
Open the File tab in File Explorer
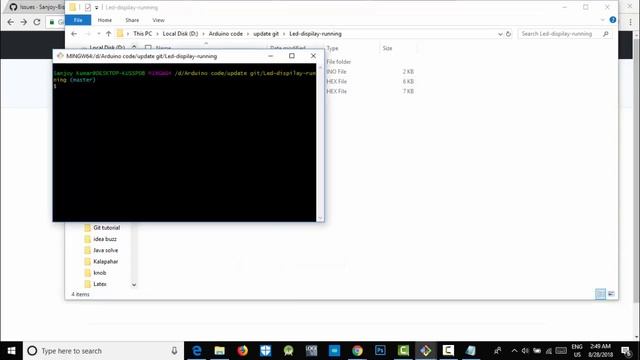pos(78,20)
